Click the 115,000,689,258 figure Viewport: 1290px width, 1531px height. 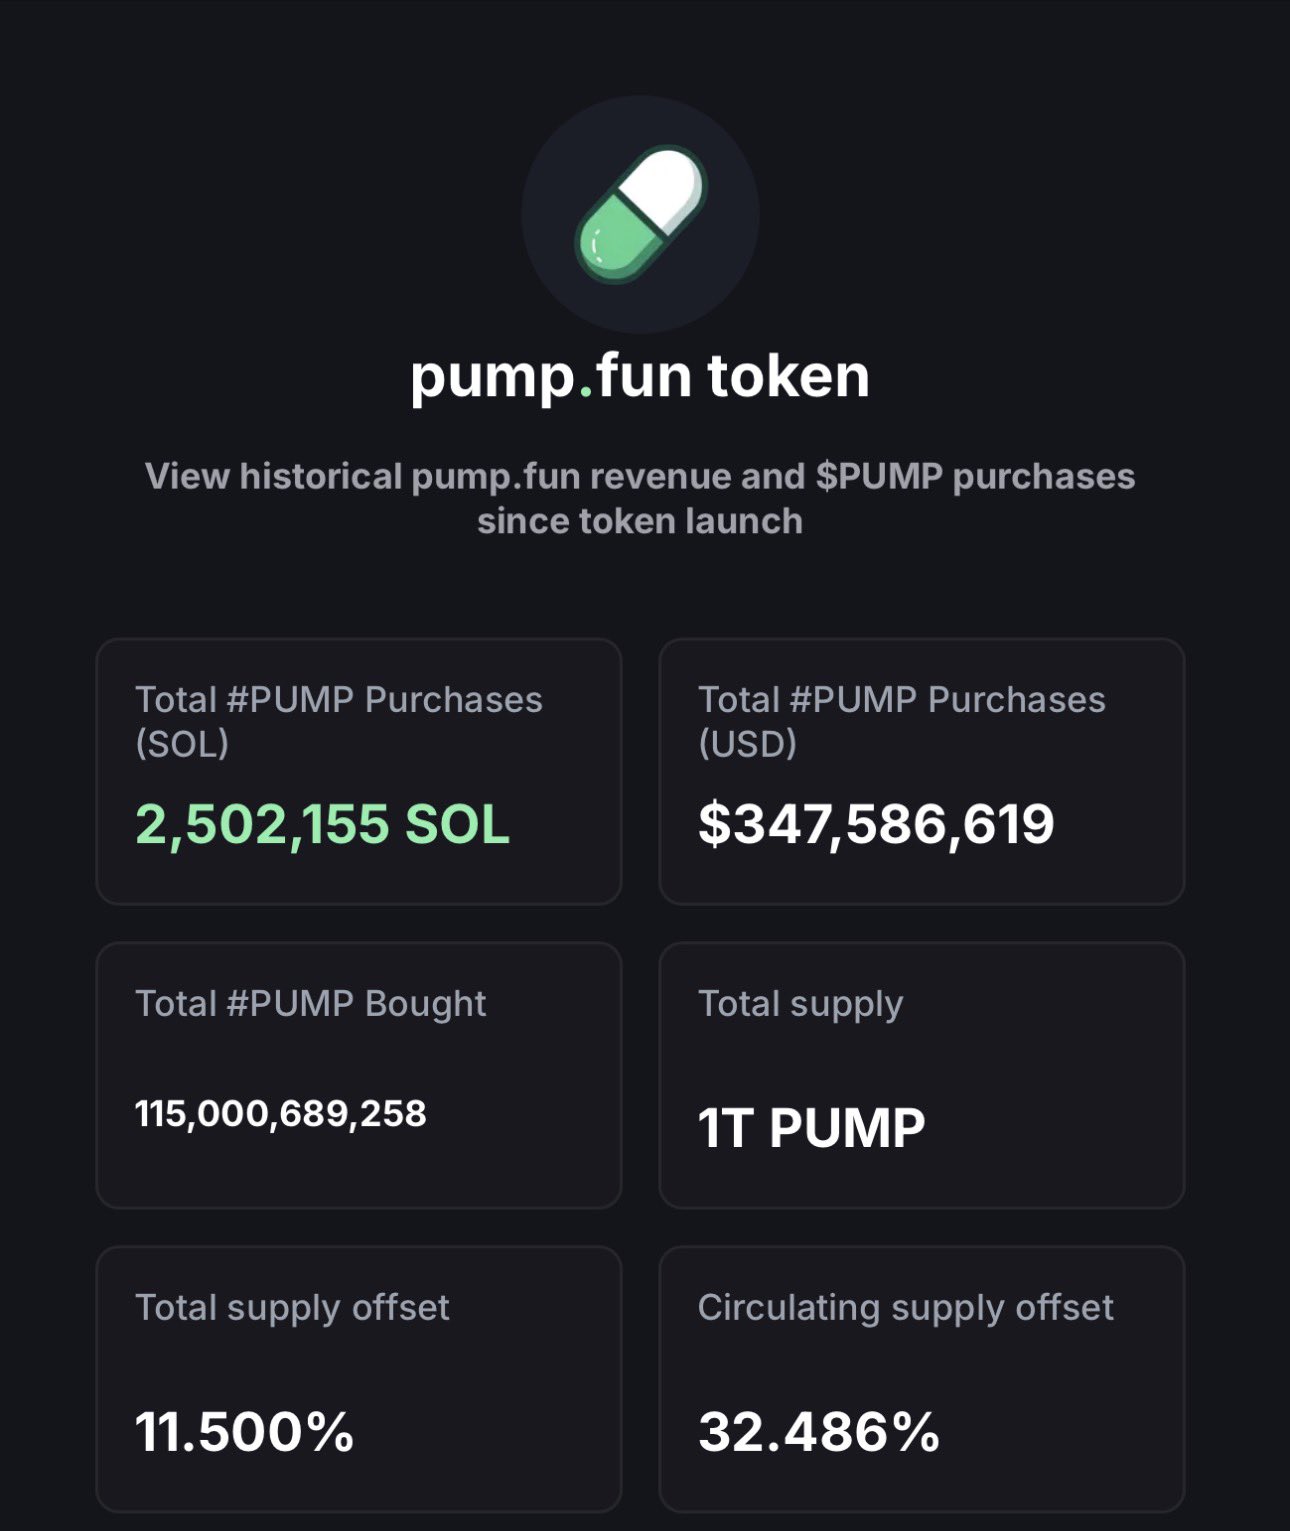[281, 1113]
